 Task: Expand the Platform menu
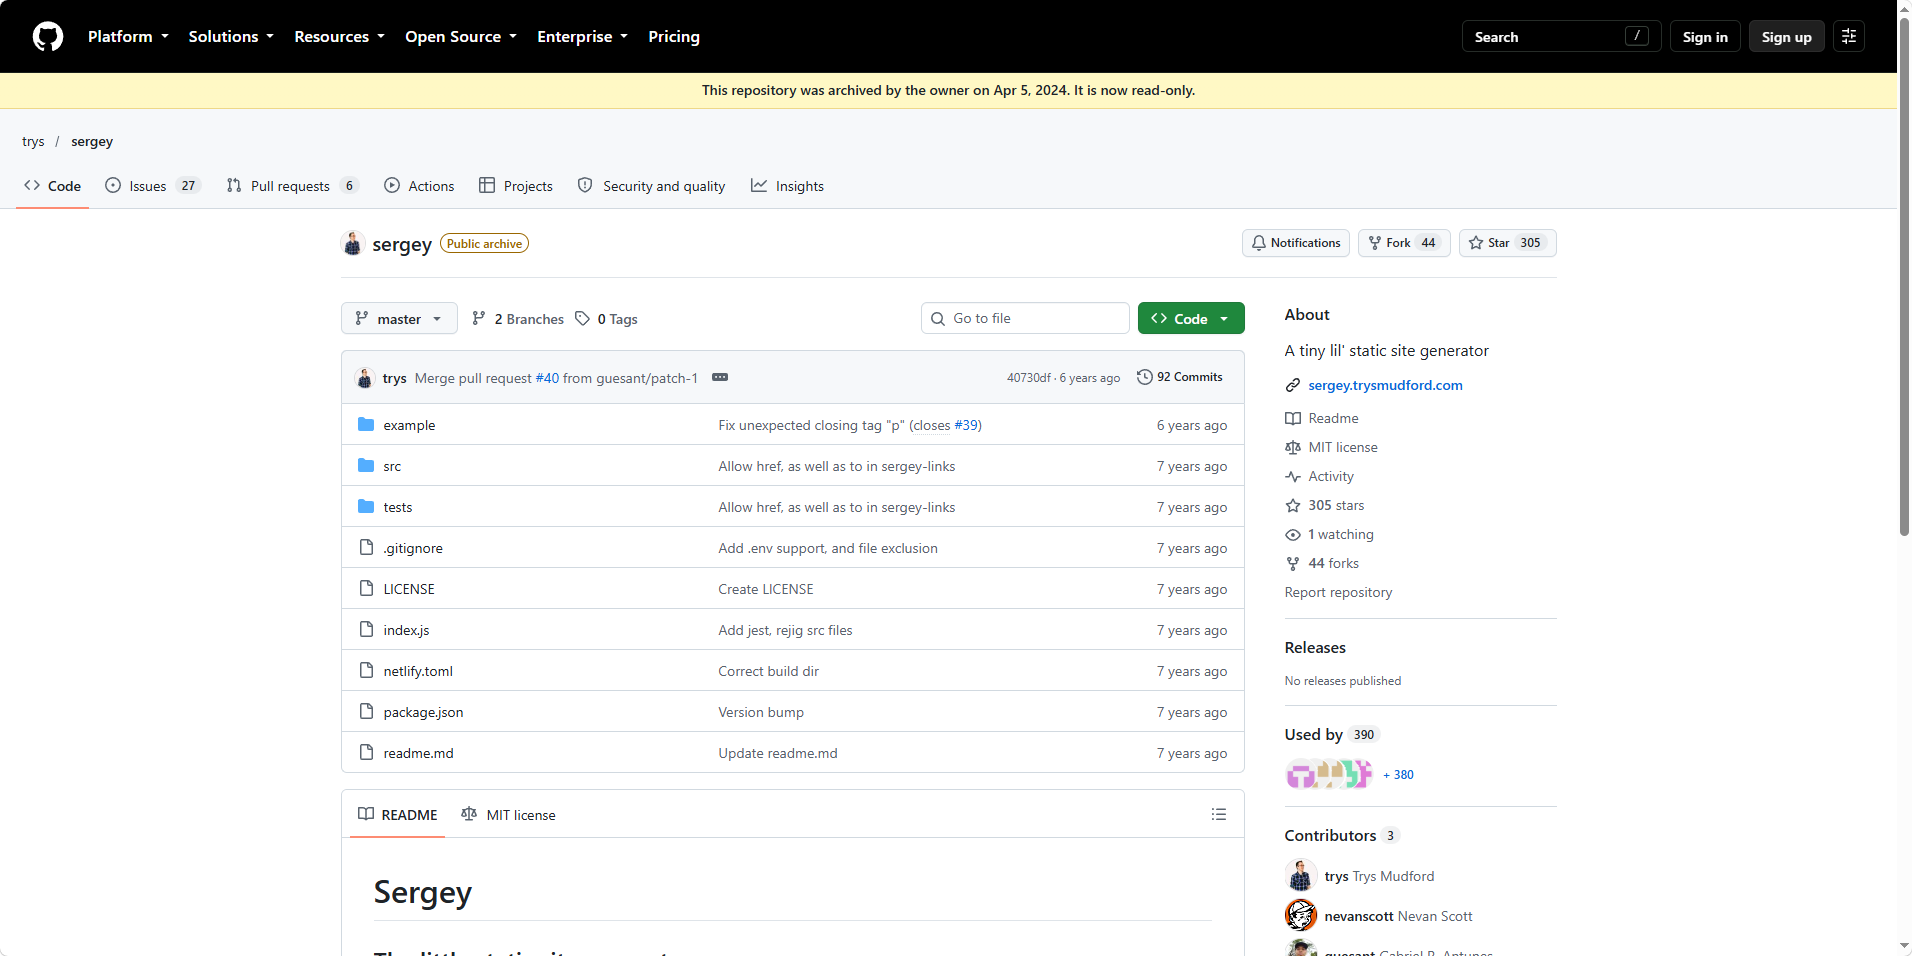(128, 36)
